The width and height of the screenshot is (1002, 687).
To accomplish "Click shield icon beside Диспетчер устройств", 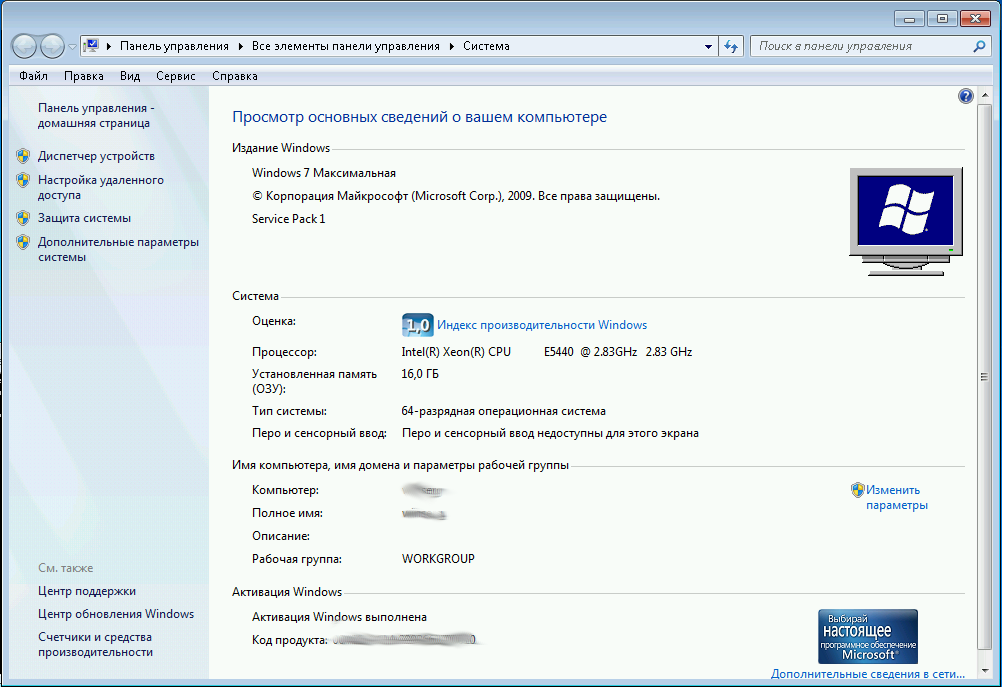I will [x=23, y=156].
